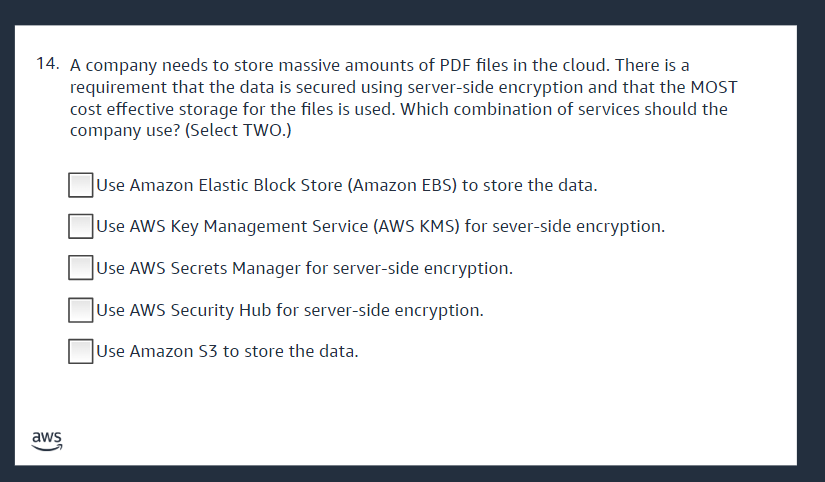Viewport: 825px width, 482px height.
Task: Click the 'Use AWS Secrets Manager' answer text
Action: pyautogui.click(x=305, y=268)
